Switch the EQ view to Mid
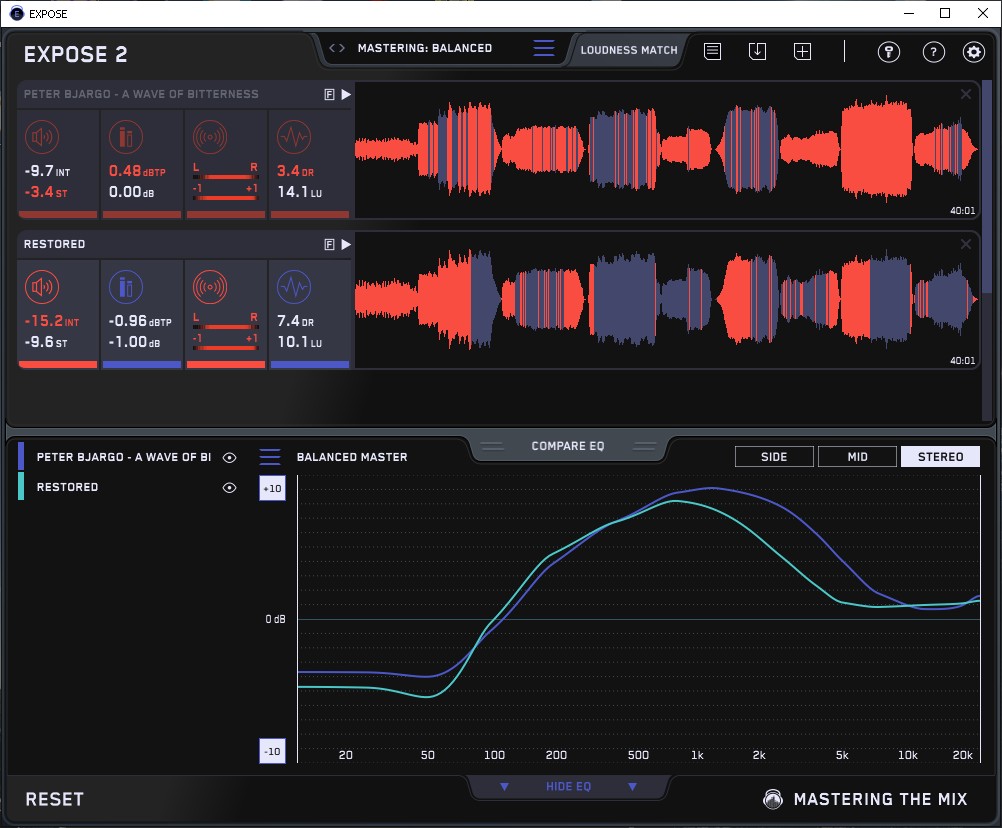Image resolution: width=1002 pixels, height=828 pixels. [x=857, y=457]
